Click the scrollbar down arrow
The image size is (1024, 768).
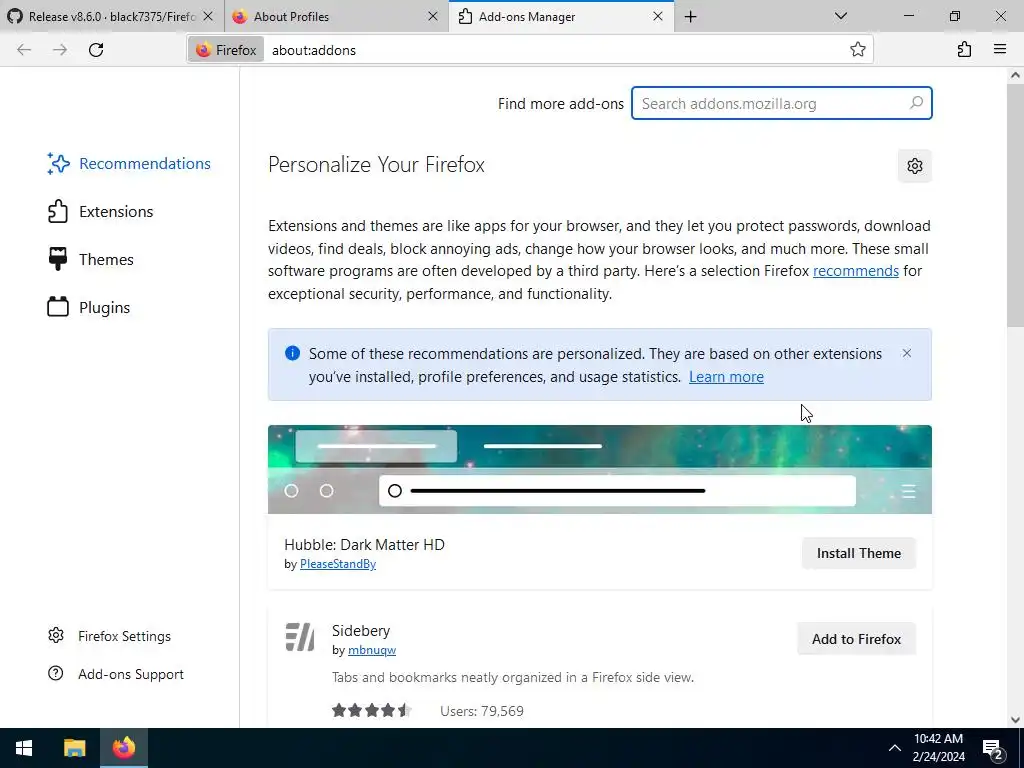pos(1015,720)
